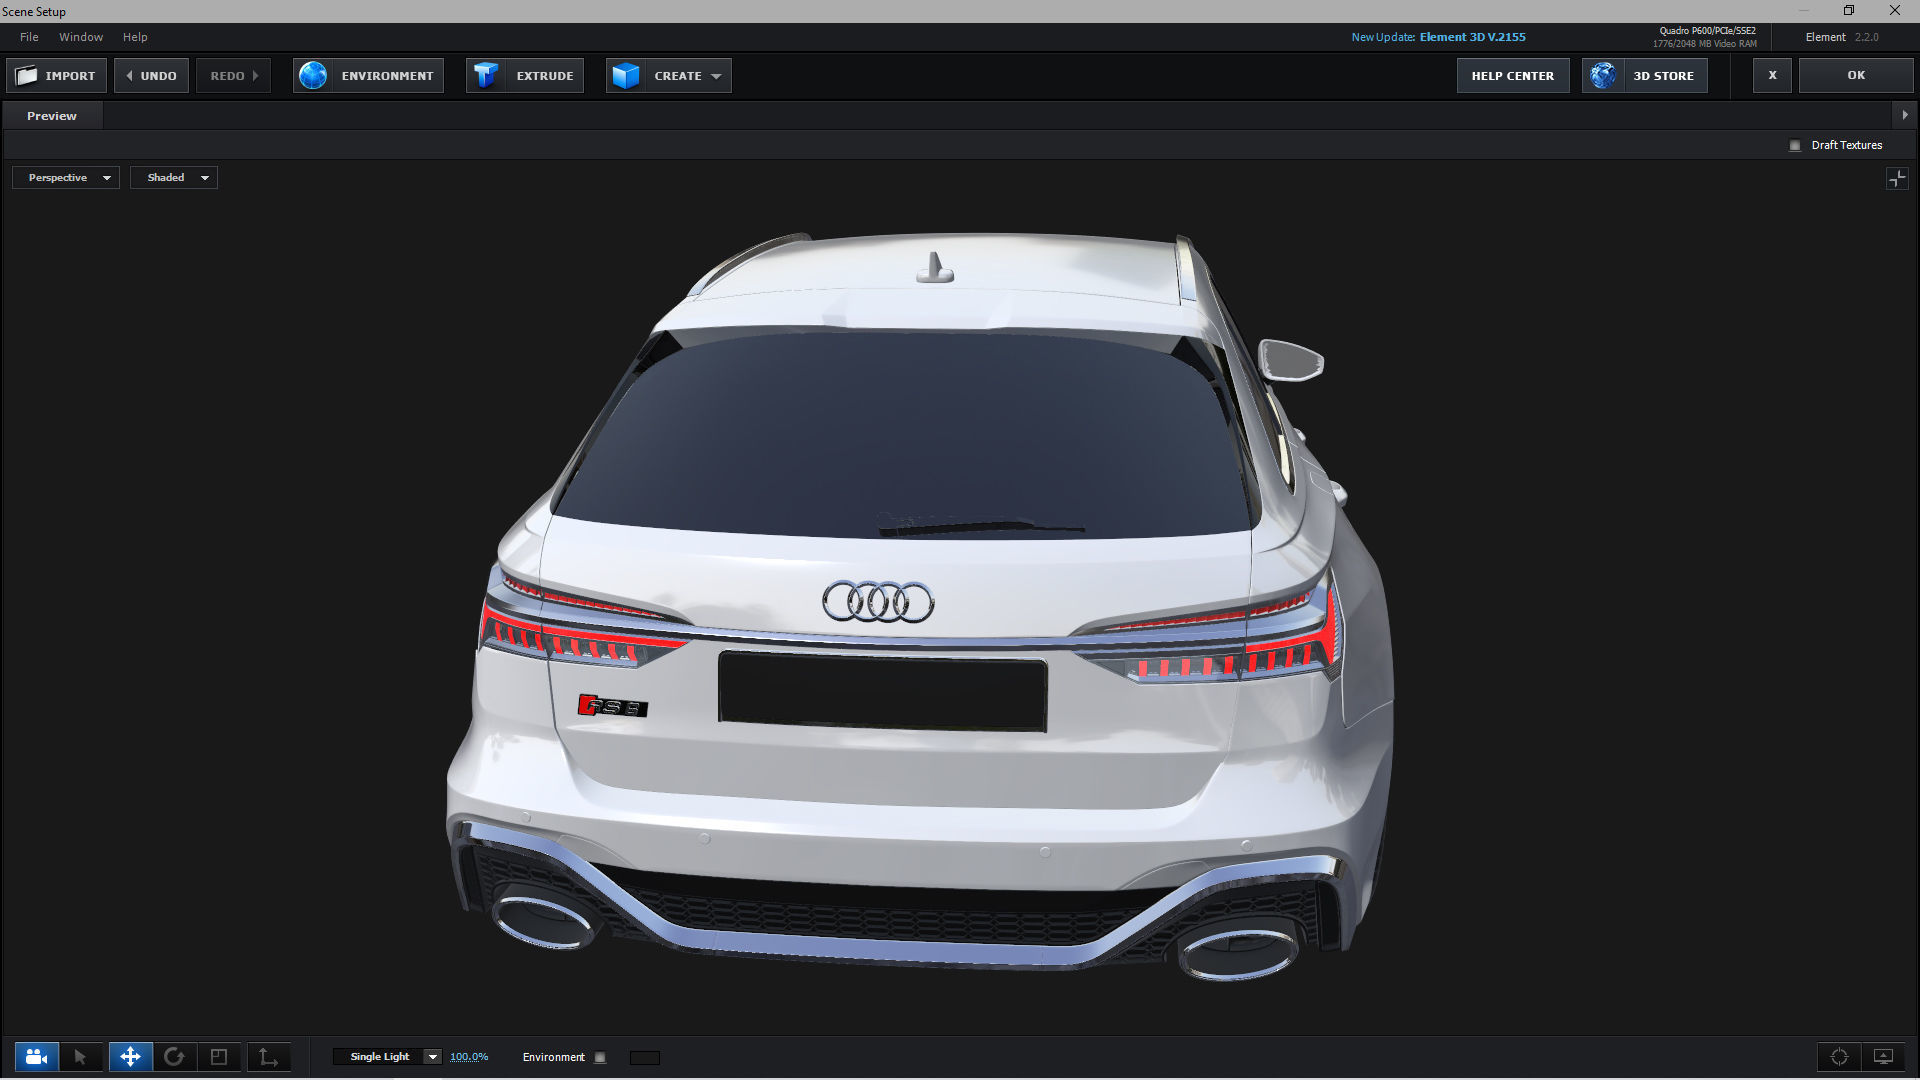Open the Element 3D V.2155 update link
The image size is (1920, 1080).
point(1472,37)
